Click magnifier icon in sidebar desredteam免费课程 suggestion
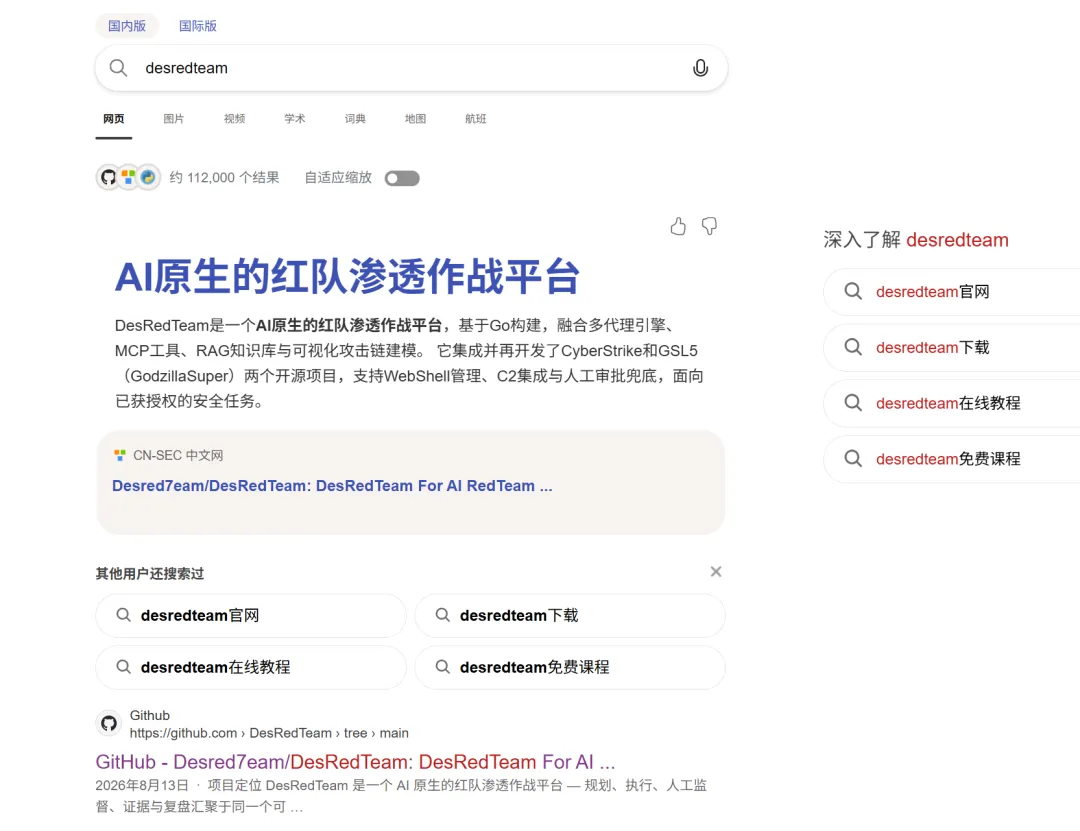The image size is (1080, 831). pyautogui.click(x=853, y=459)
